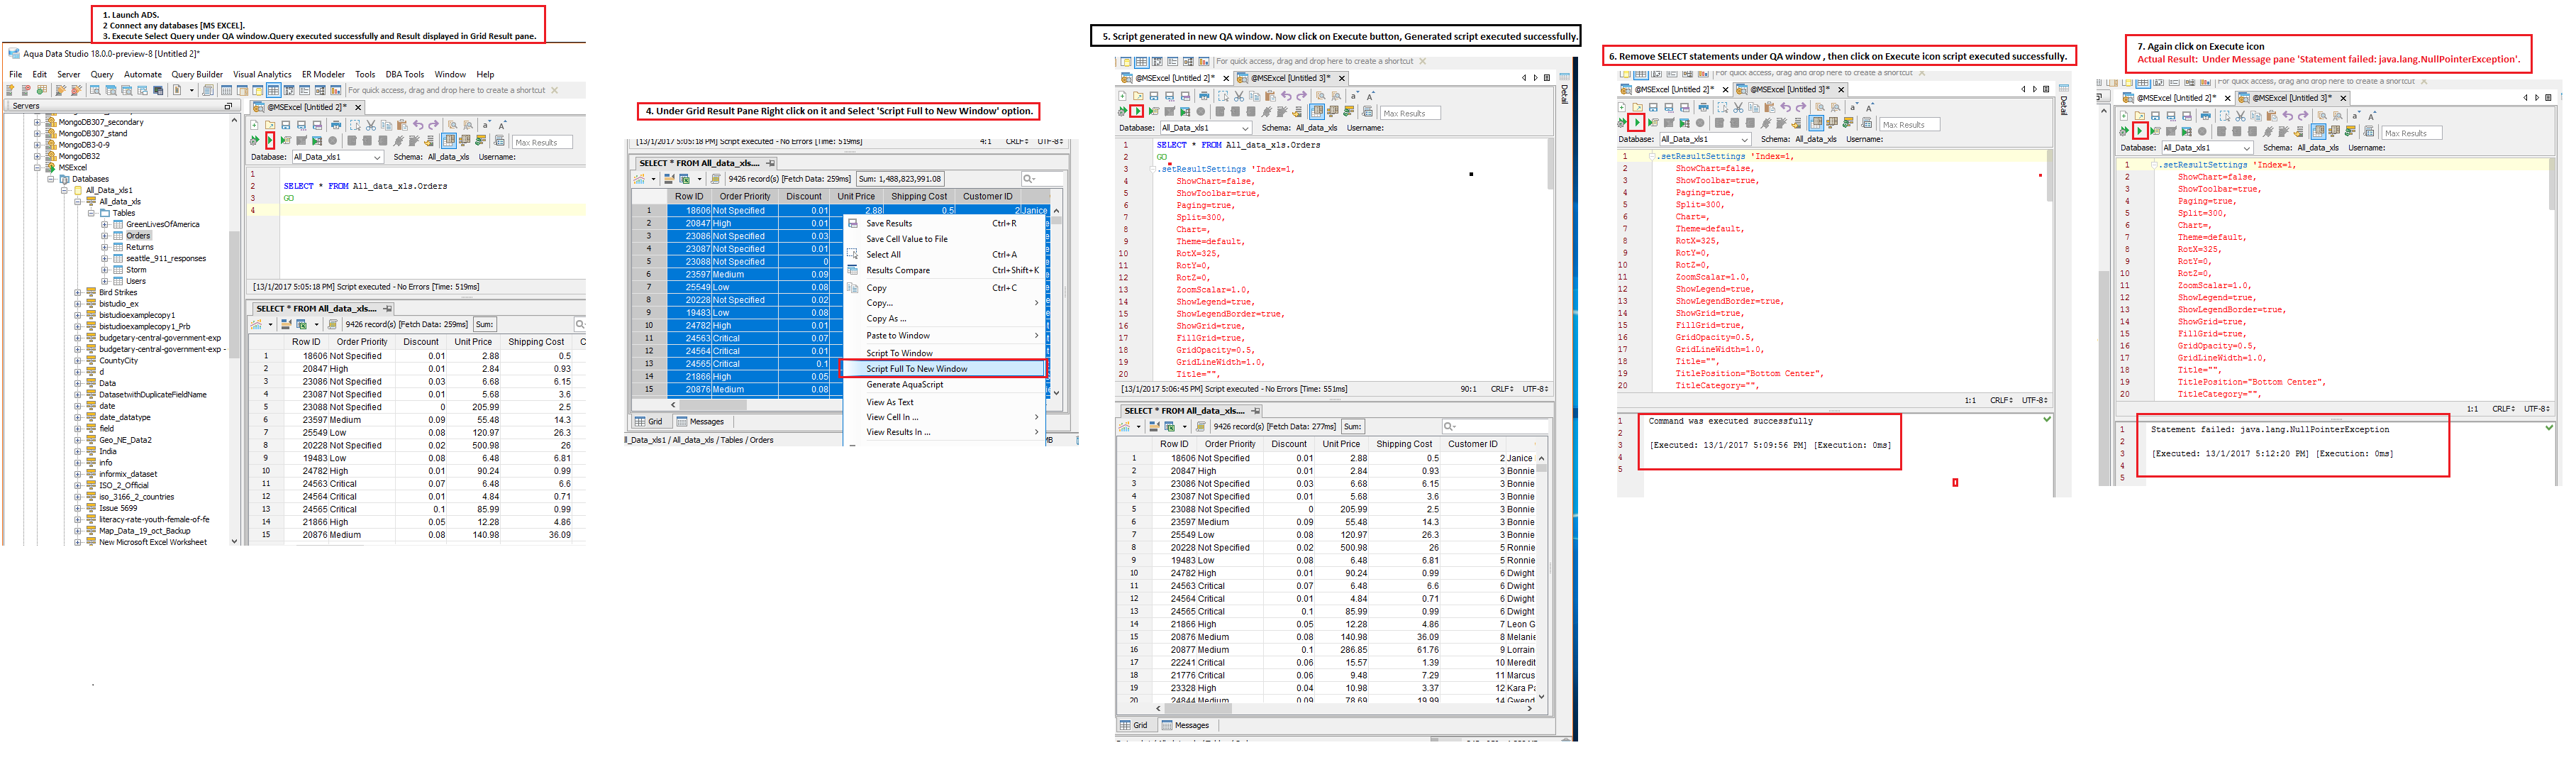Toggle grid results mode button in 'Command was executed' window toolbar
2576x772 pixels.
coord(1816,123)
